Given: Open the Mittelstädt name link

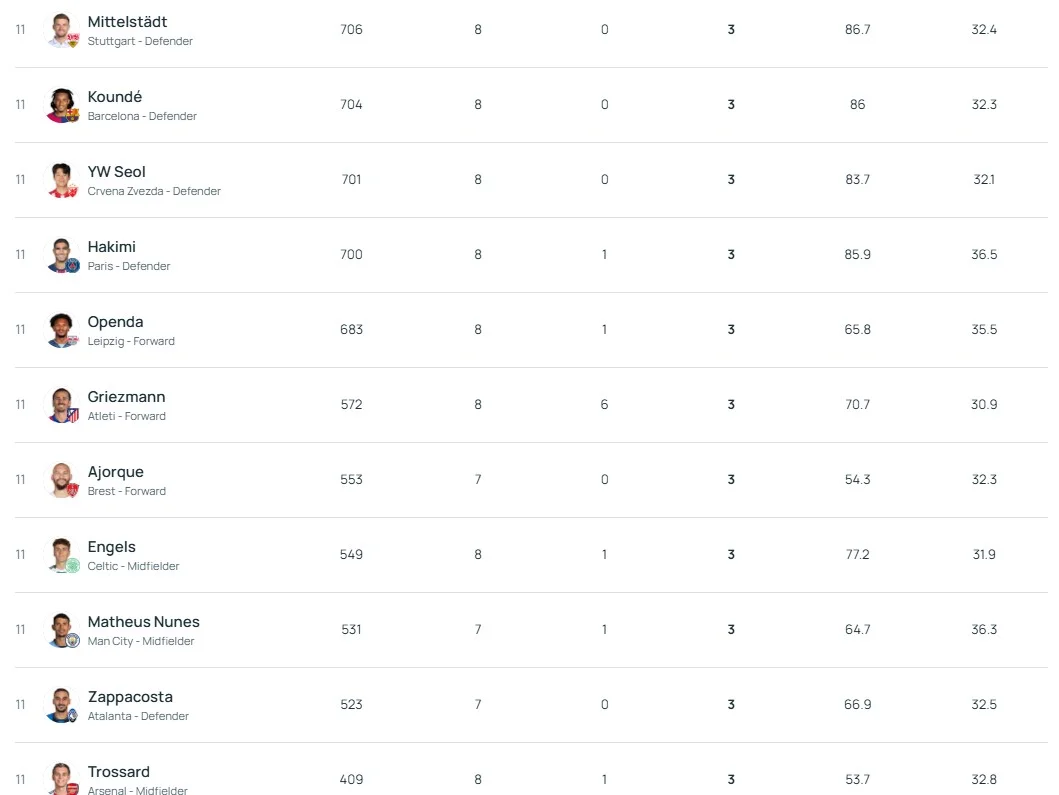Looking at the screenshot, I should pos(127,22).
